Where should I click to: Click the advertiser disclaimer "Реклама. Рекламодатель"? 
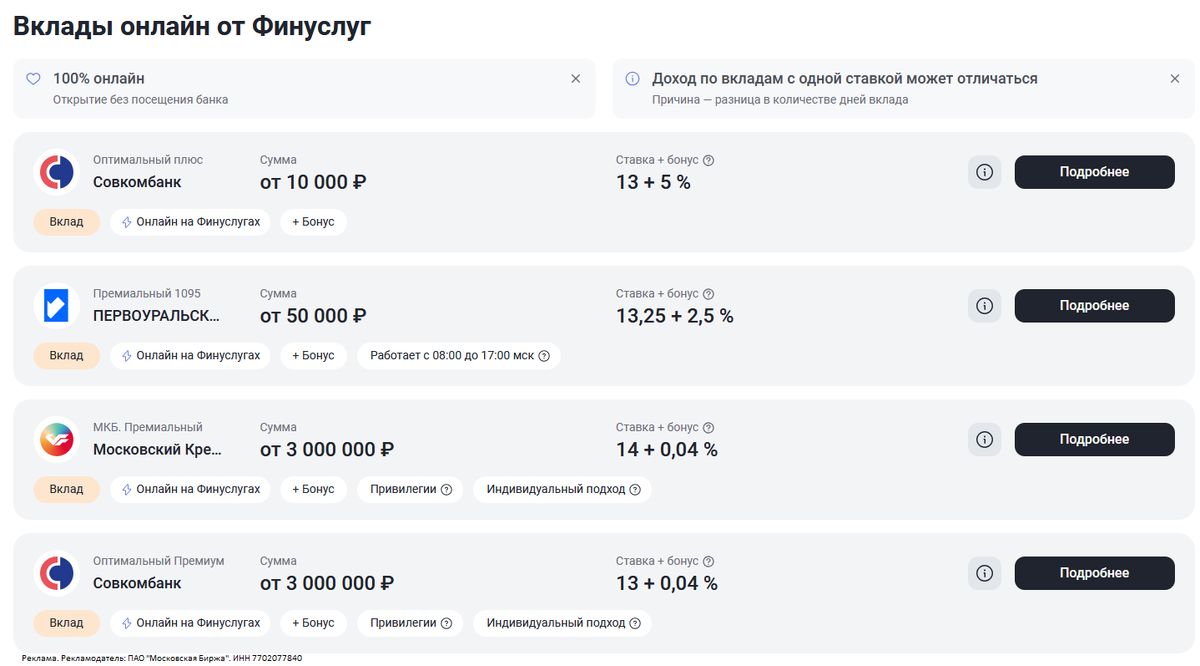[x=161, y=658]
